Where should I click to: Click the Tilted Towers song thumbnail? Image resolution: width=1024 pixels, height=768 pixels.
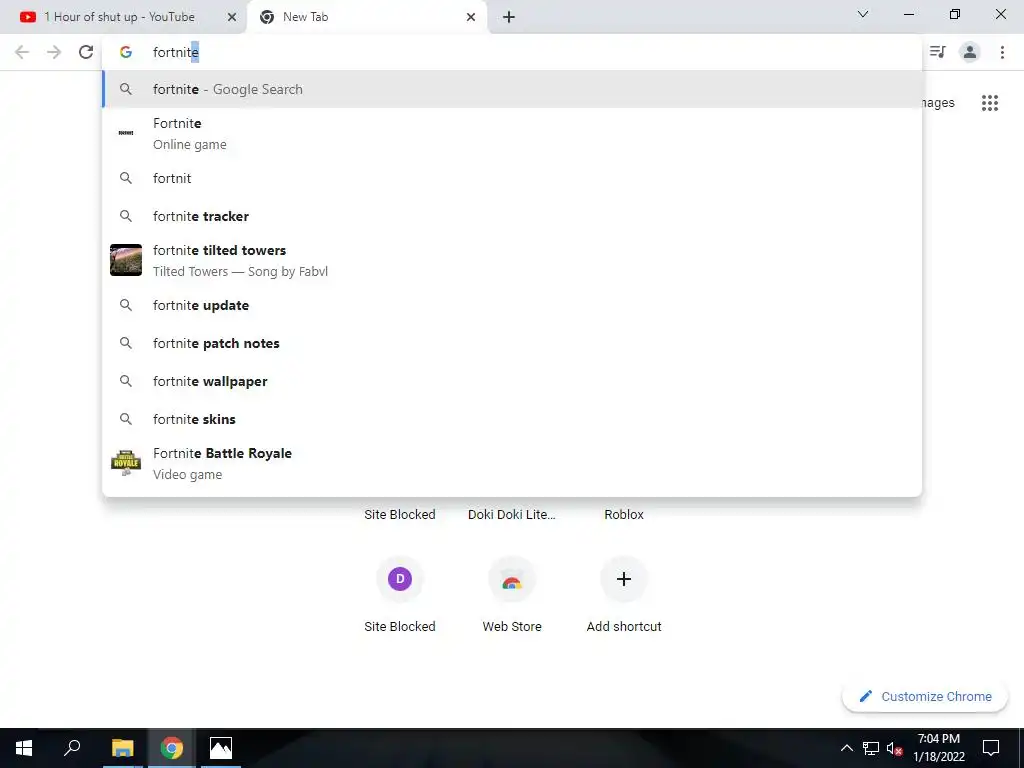(x=126, y=260)
